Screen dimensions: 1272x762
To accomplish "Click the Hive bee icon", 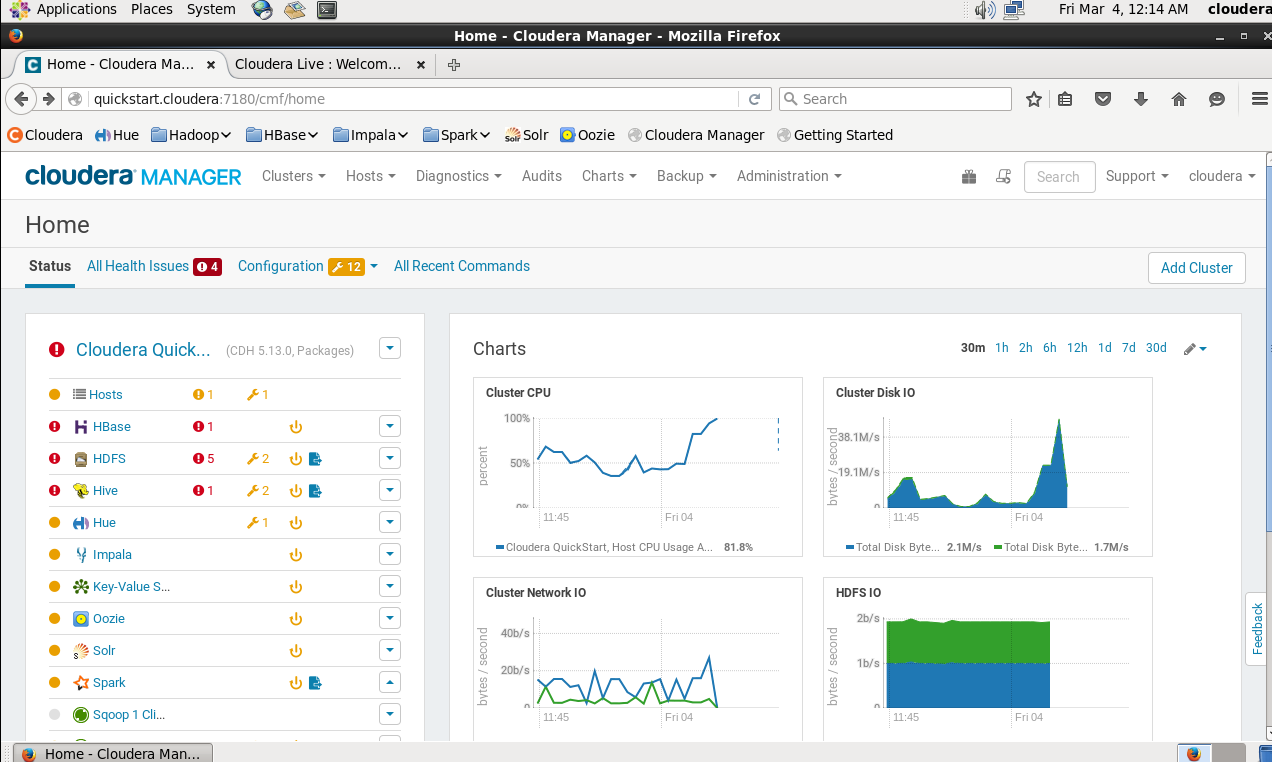I will point(81,491).
